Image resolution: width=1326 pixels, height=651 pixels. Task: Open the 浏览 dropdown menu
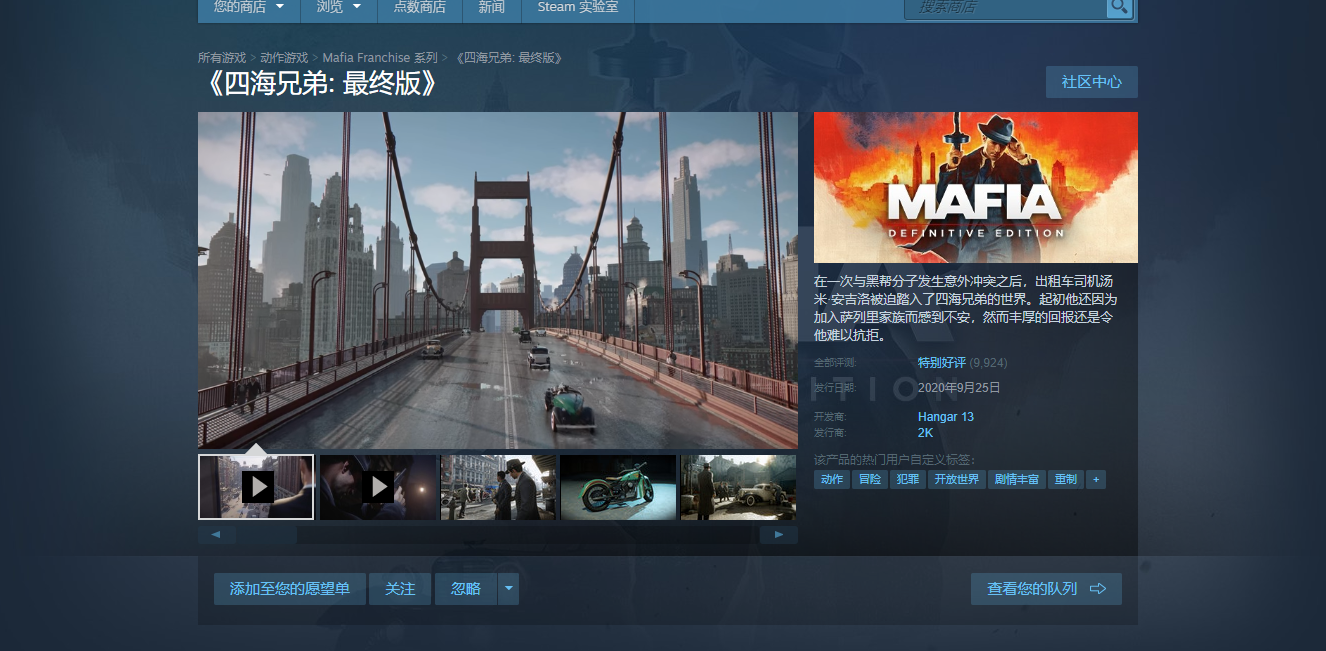point(338,8)
